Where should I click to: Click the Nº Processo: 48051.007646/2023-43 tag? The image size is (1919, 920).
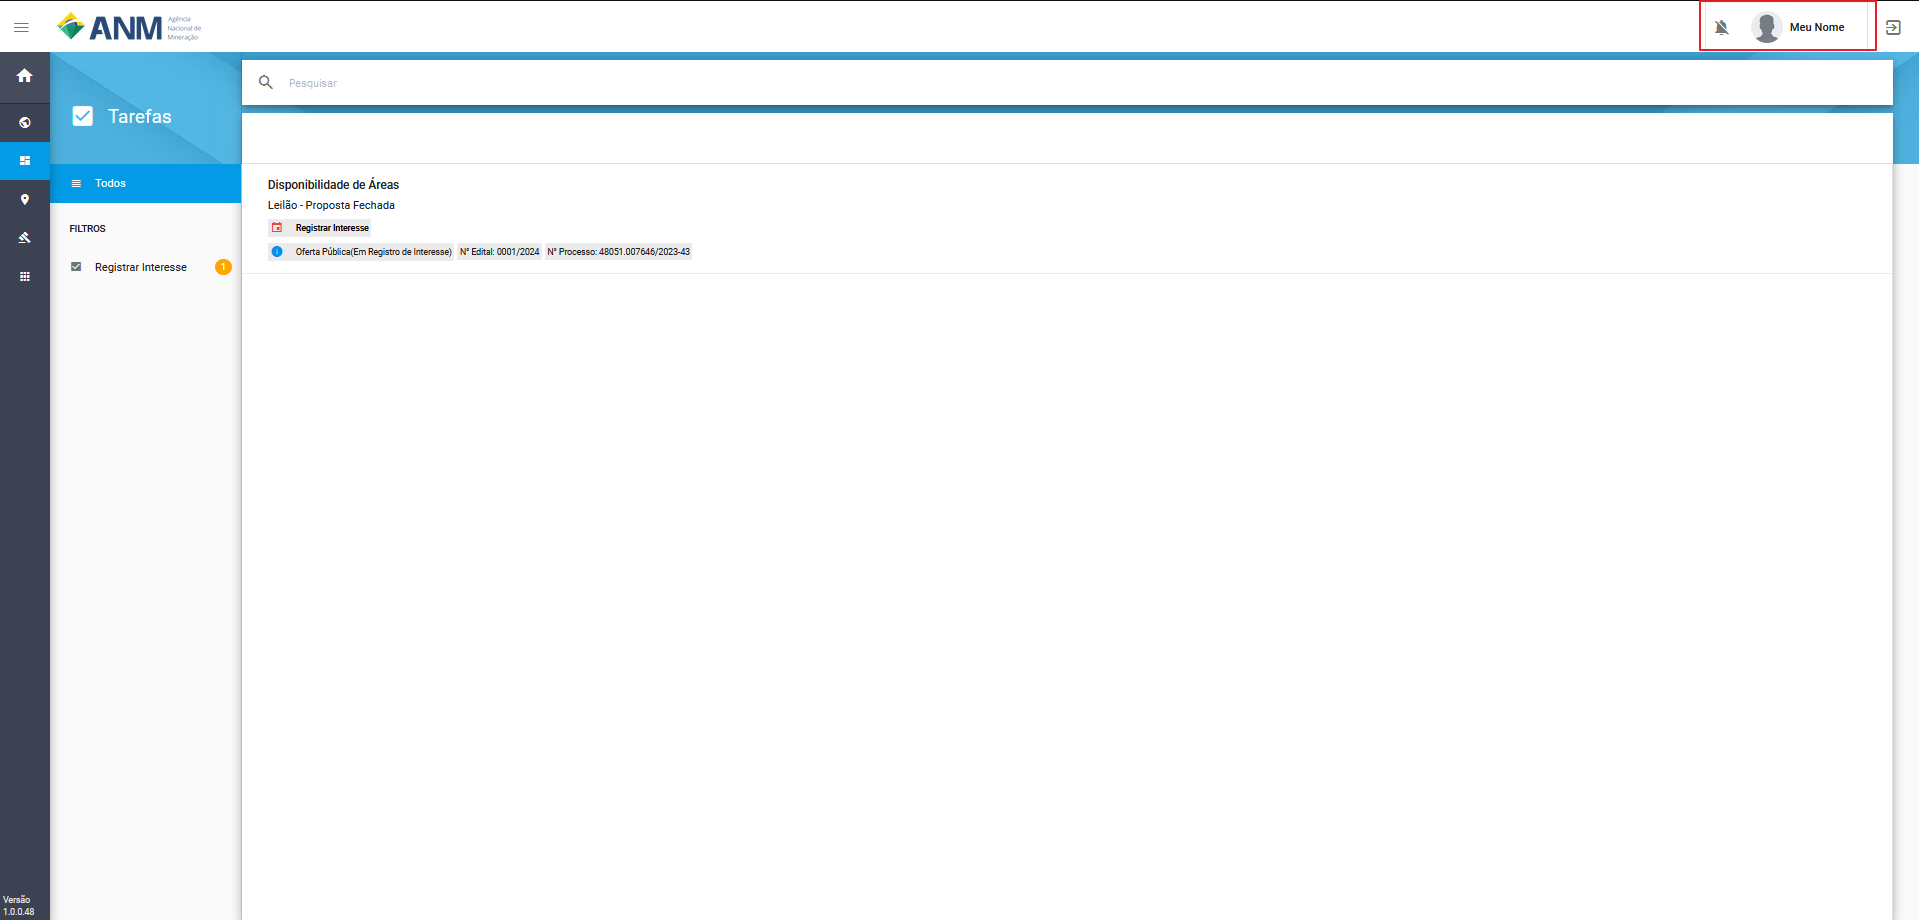tap(618, 252)
